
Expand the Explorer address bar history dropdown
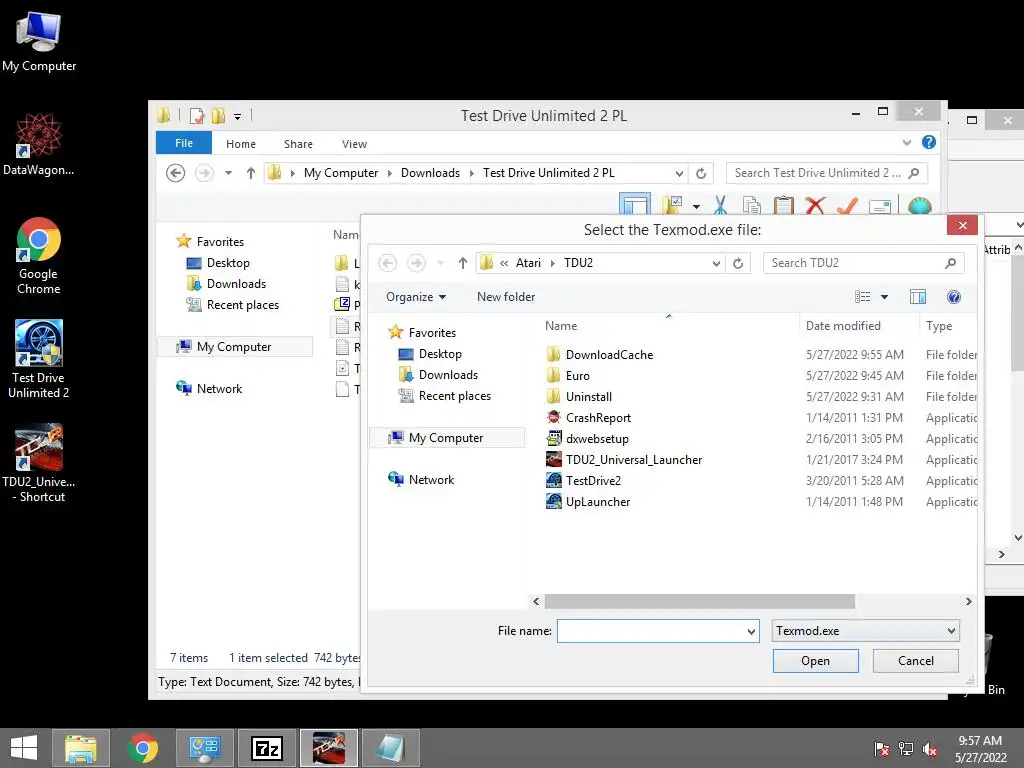(679, 173)
